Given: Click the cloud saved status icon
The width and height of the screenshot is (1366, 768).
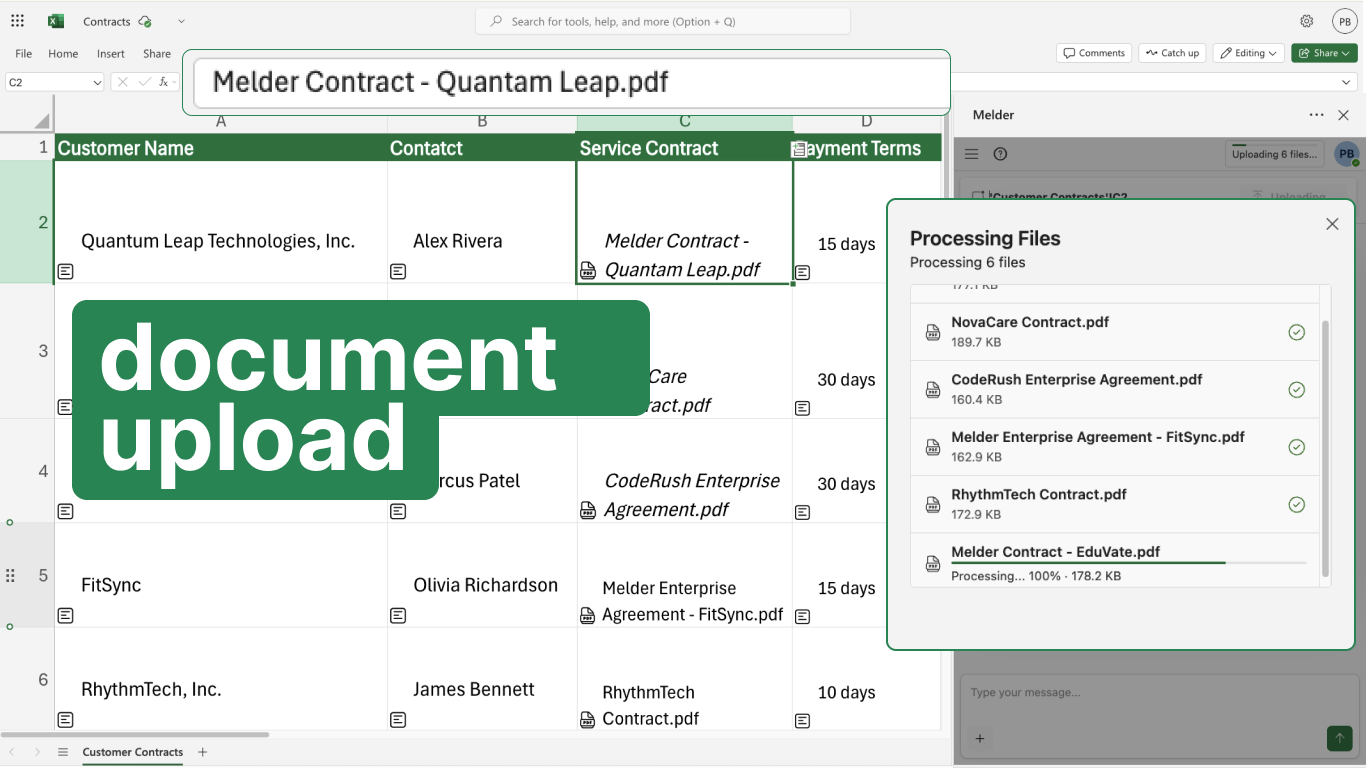Looking at the screenshot, I should tap(145, 21).
